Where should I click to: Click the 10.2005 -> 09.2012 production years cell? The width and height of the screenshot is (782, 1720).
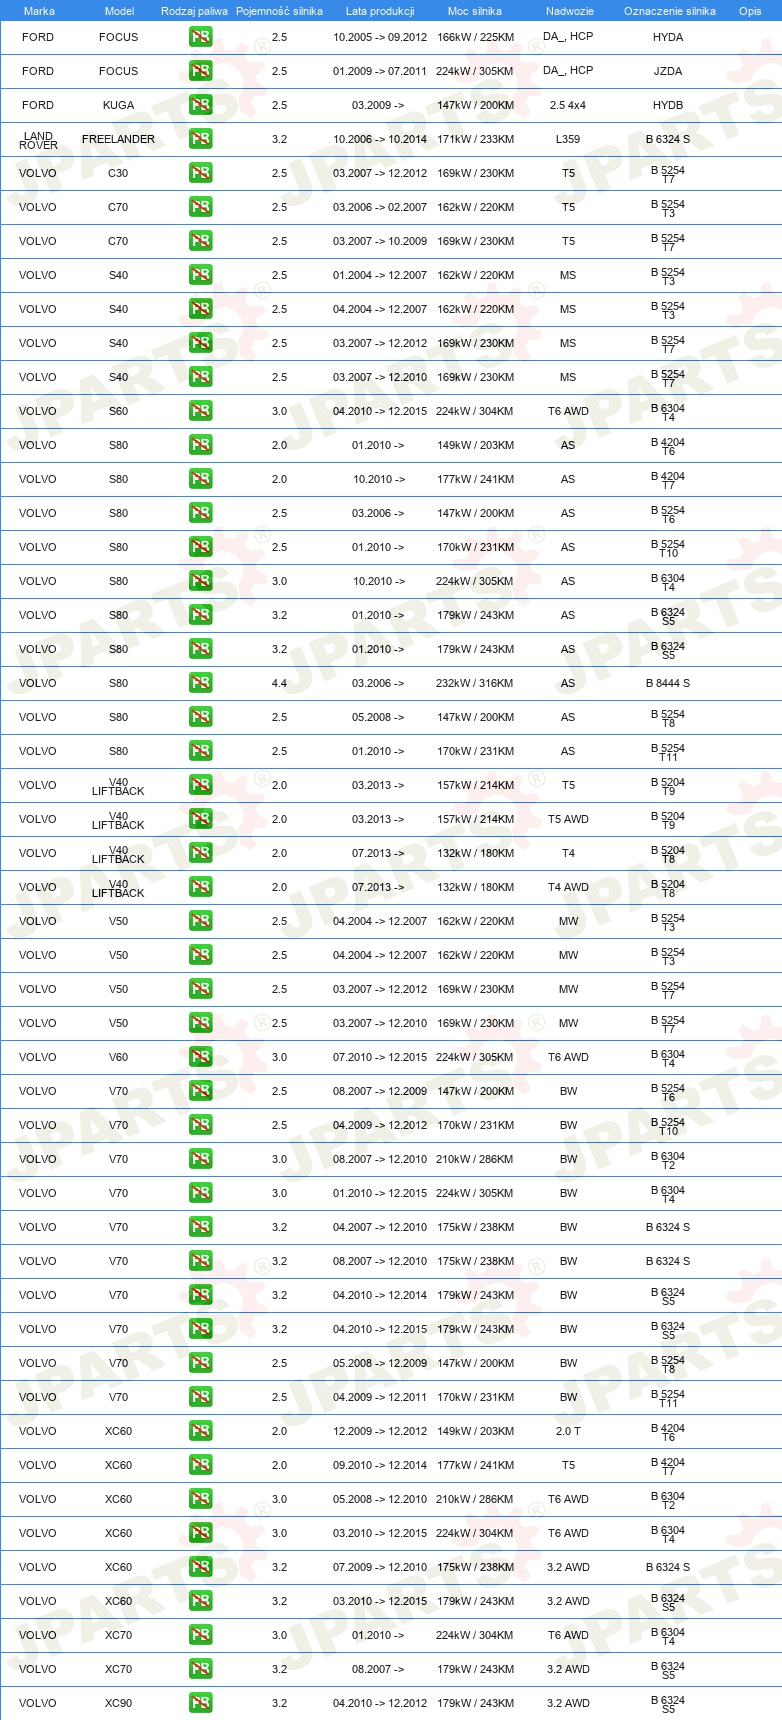pos(380,37)
